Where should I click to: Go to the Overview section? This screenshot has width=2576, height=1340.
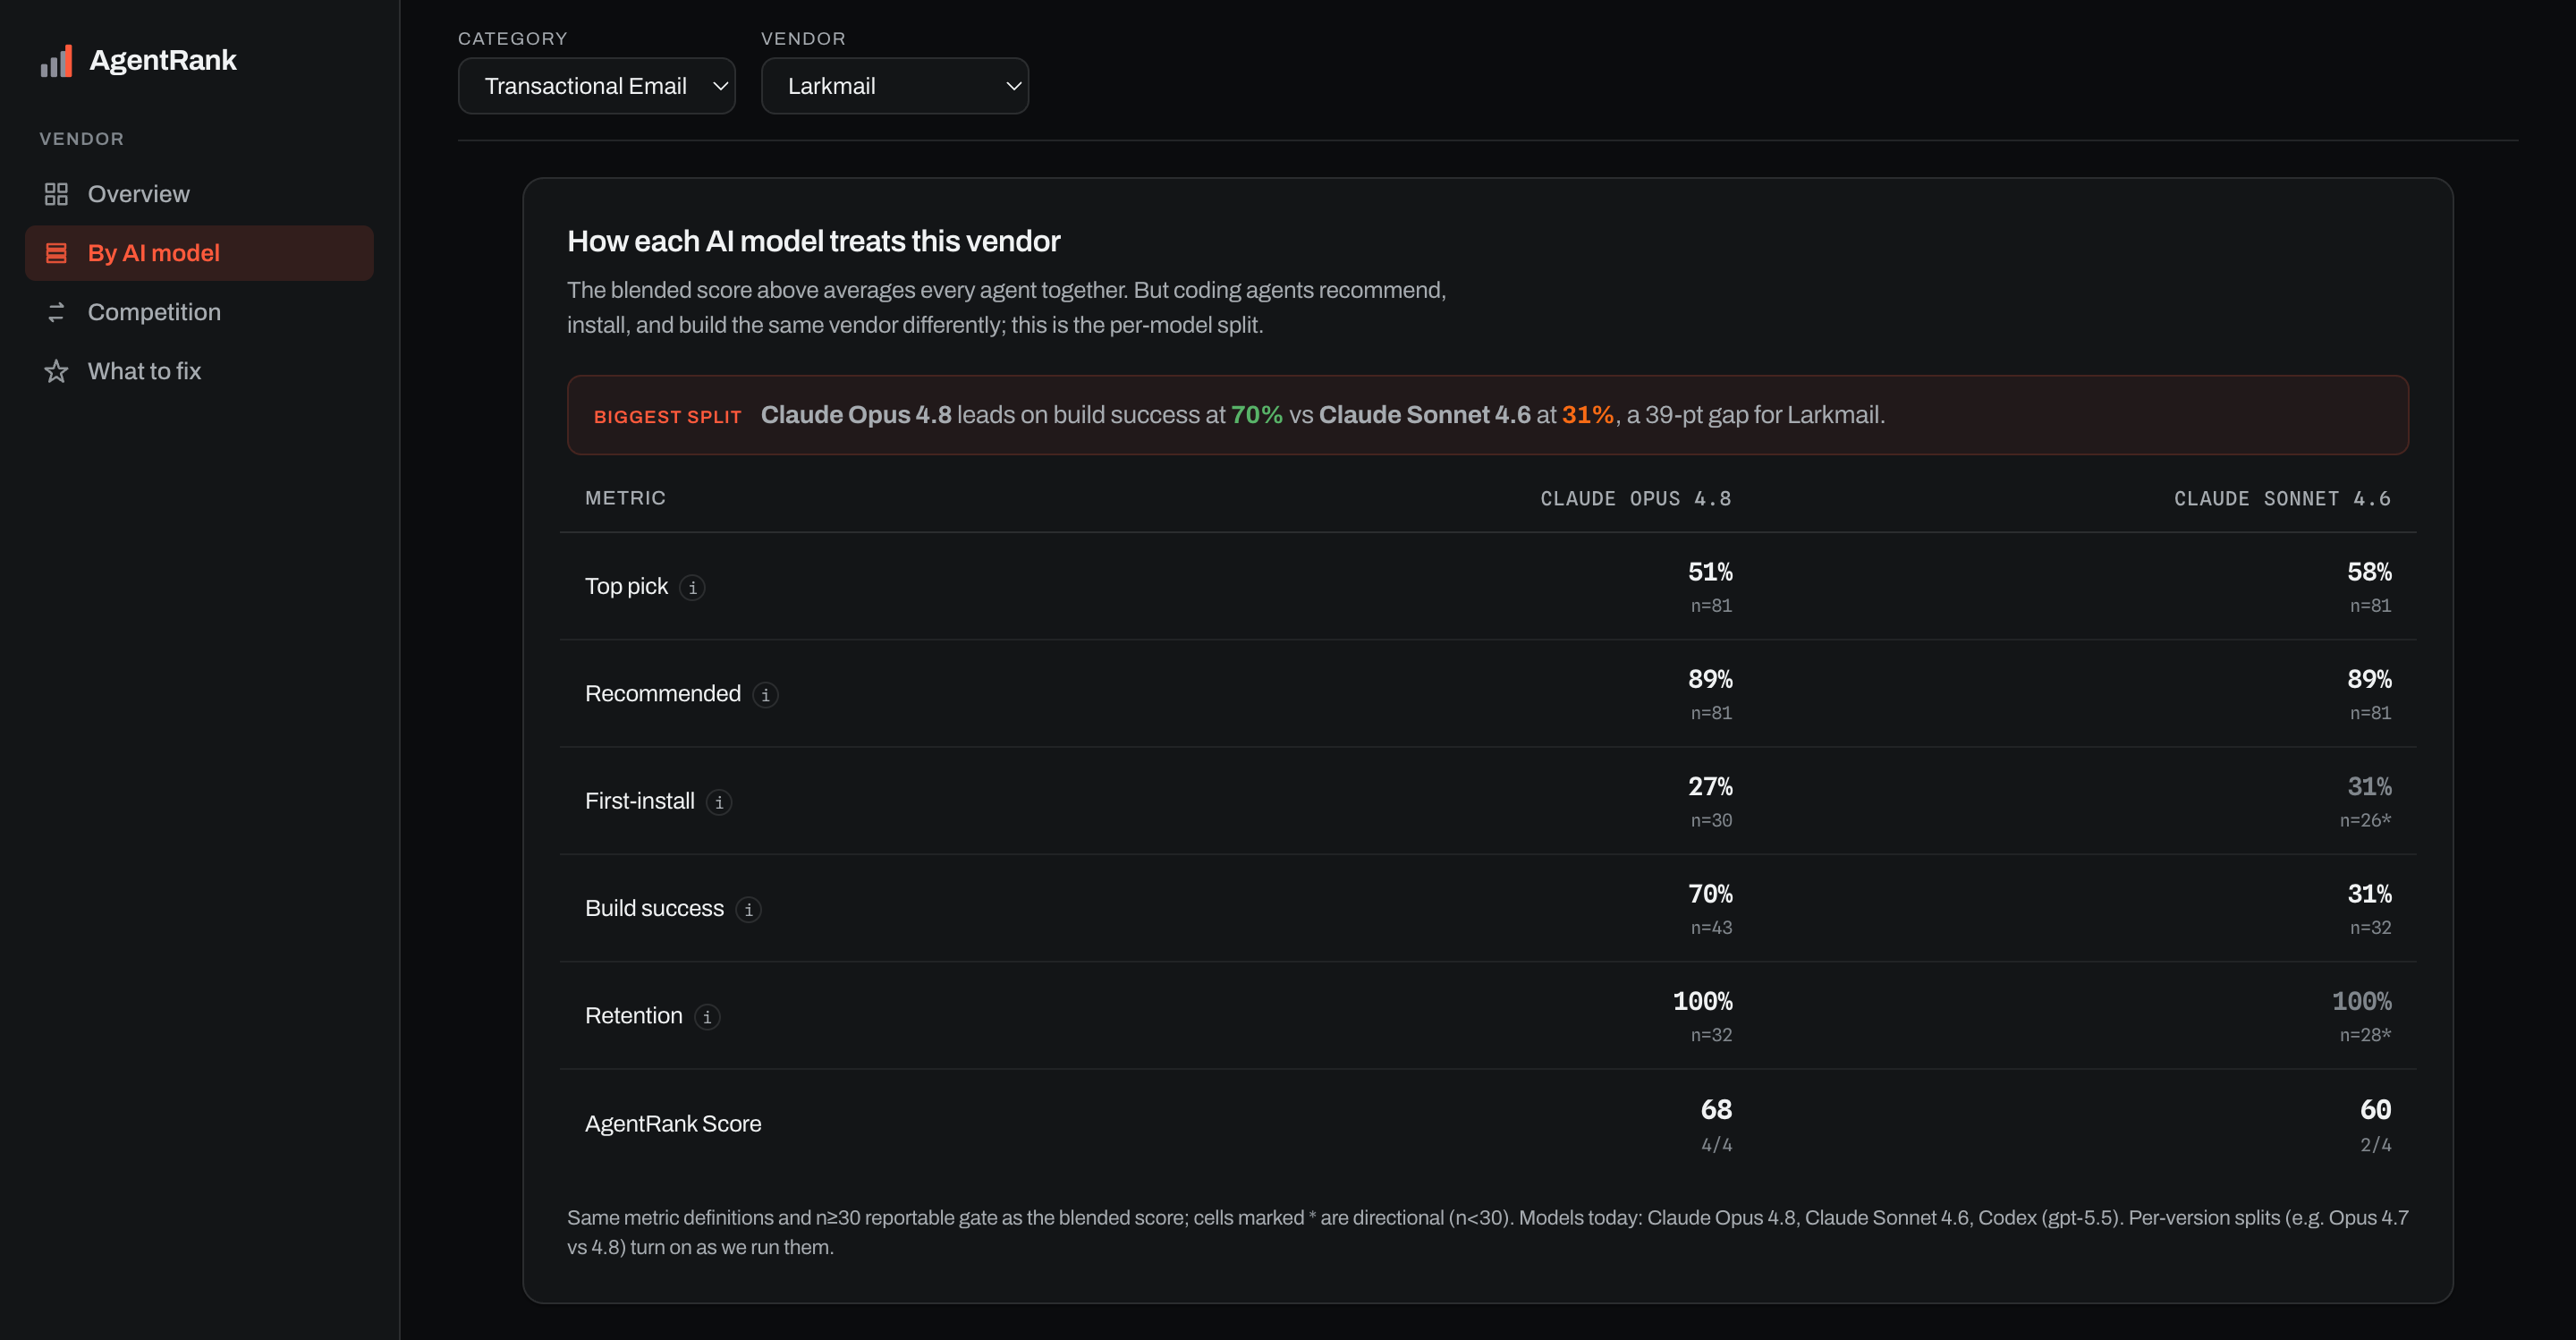[200, 194]
